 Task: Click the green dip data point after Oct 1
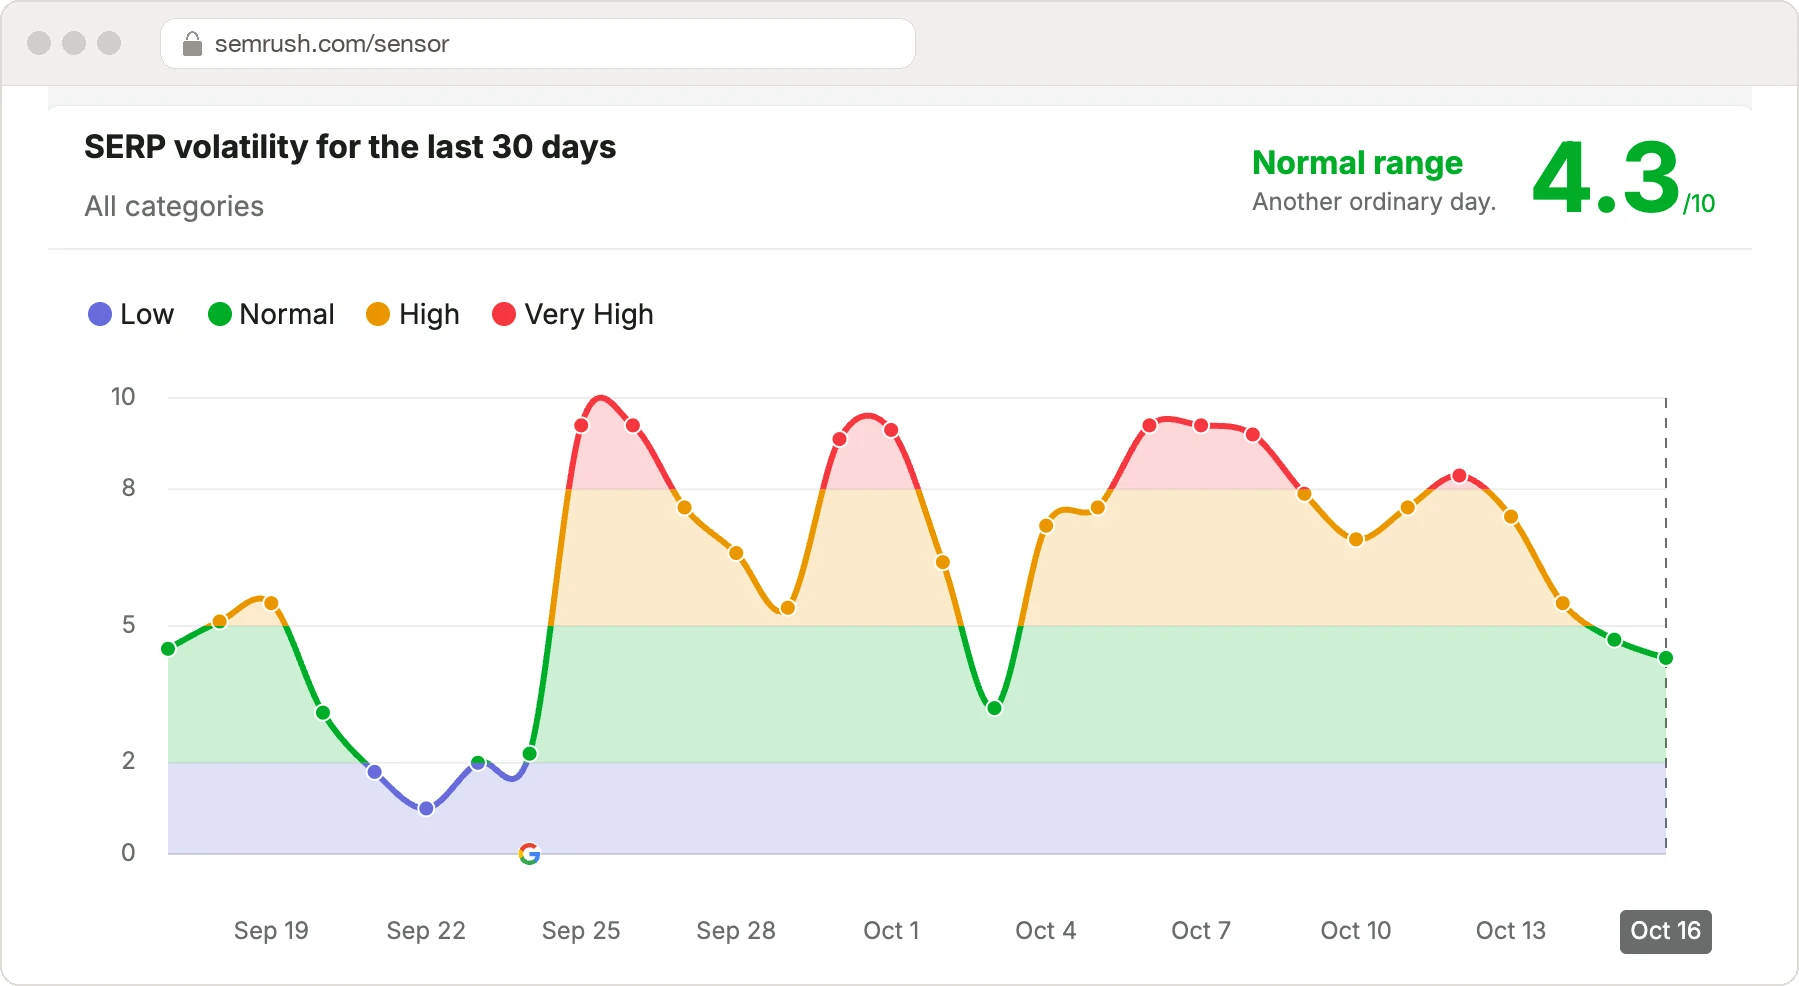pyautogui.click(x=994, y=708)
